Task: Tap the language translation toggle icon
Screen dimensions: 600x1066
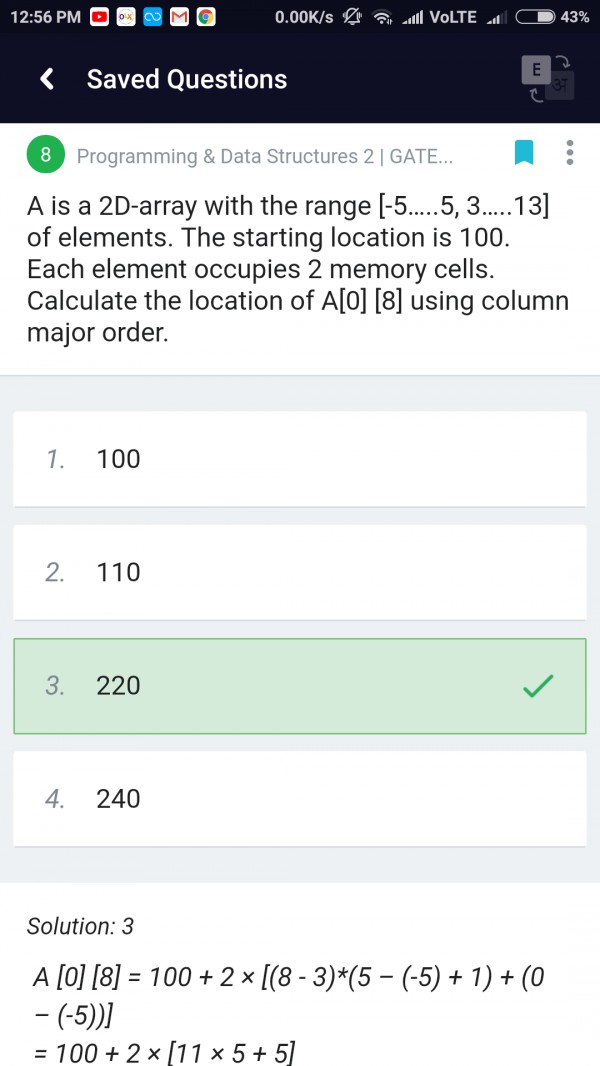Action: click(545, 79)
